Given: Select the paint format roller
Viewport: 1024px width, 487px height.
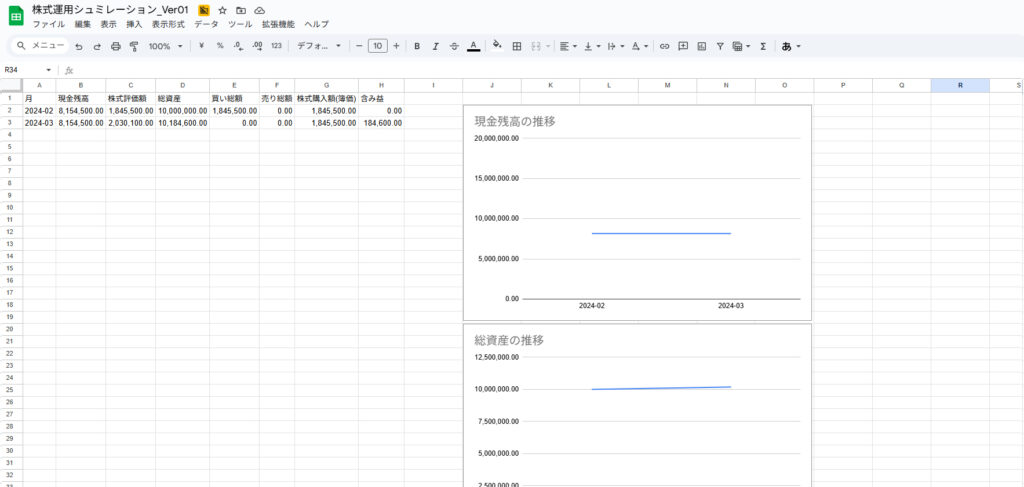Looking at the screenshot, I should pyautogui.click(x=133, y=46).
